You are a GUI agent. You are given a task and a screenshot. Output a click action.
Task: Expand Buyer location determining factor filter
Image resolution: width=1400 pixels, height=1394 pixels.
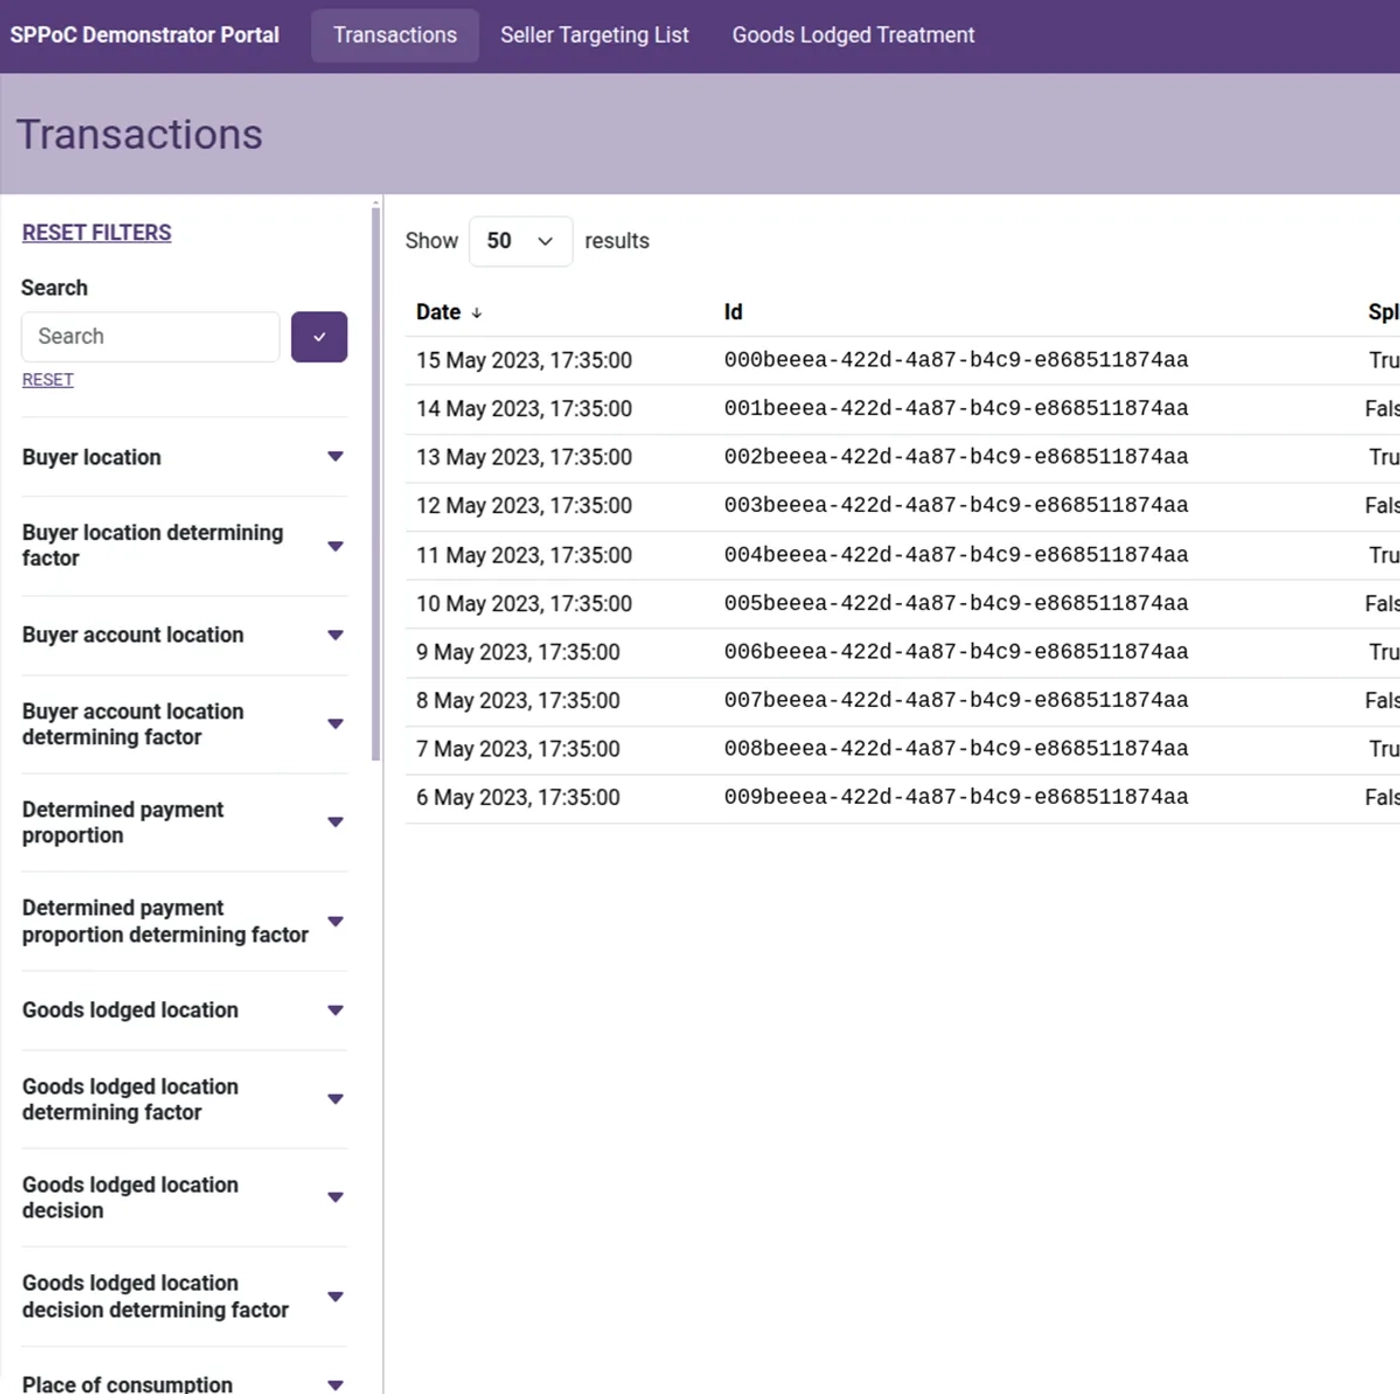tap(335, 545)
